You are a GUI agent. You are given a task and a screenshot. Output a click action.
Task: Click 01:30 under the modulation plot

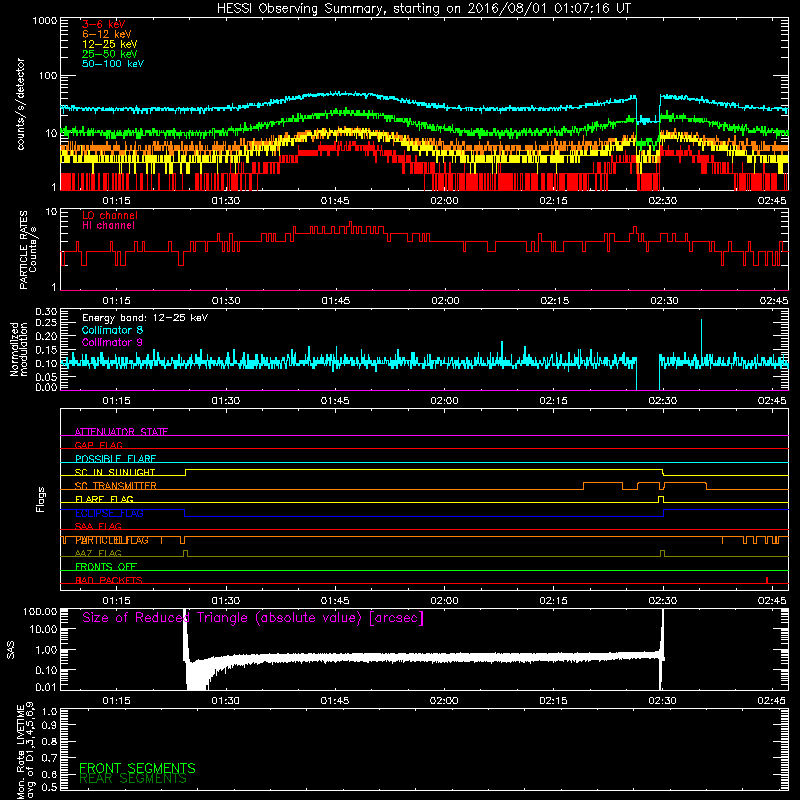coord(226,401)
